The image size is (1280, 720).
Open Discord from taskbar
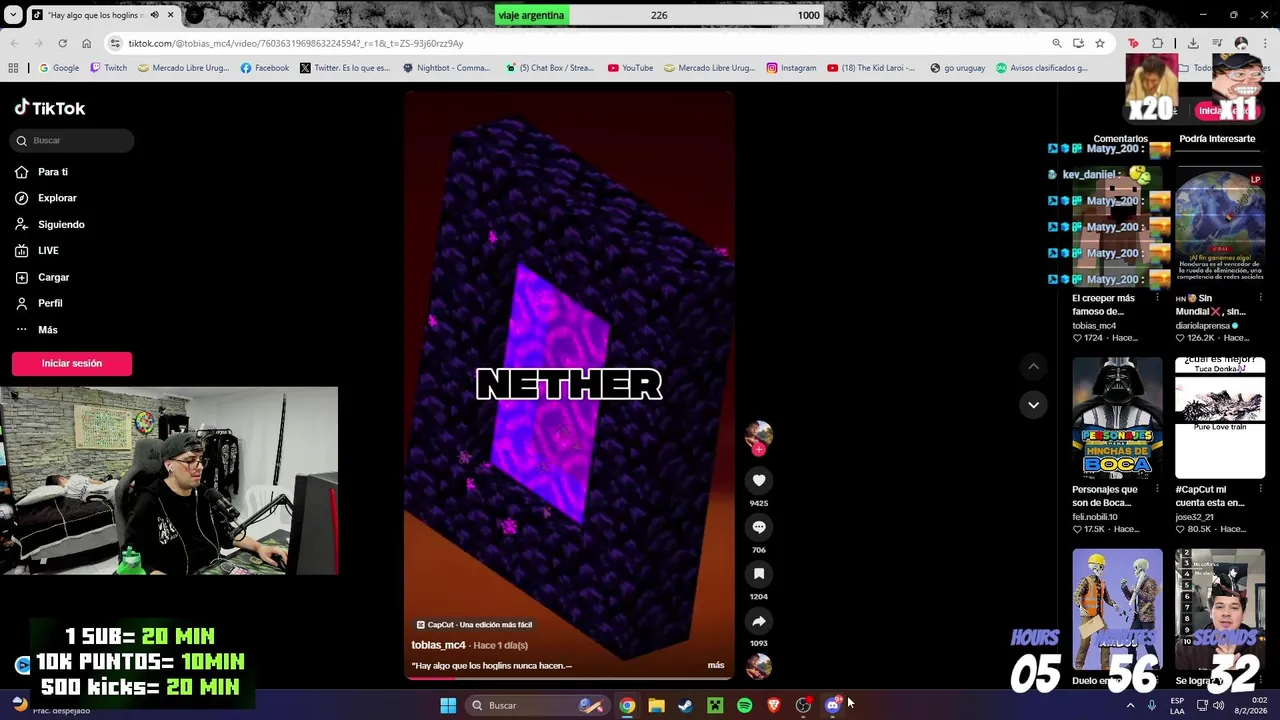tap(832, 705)
